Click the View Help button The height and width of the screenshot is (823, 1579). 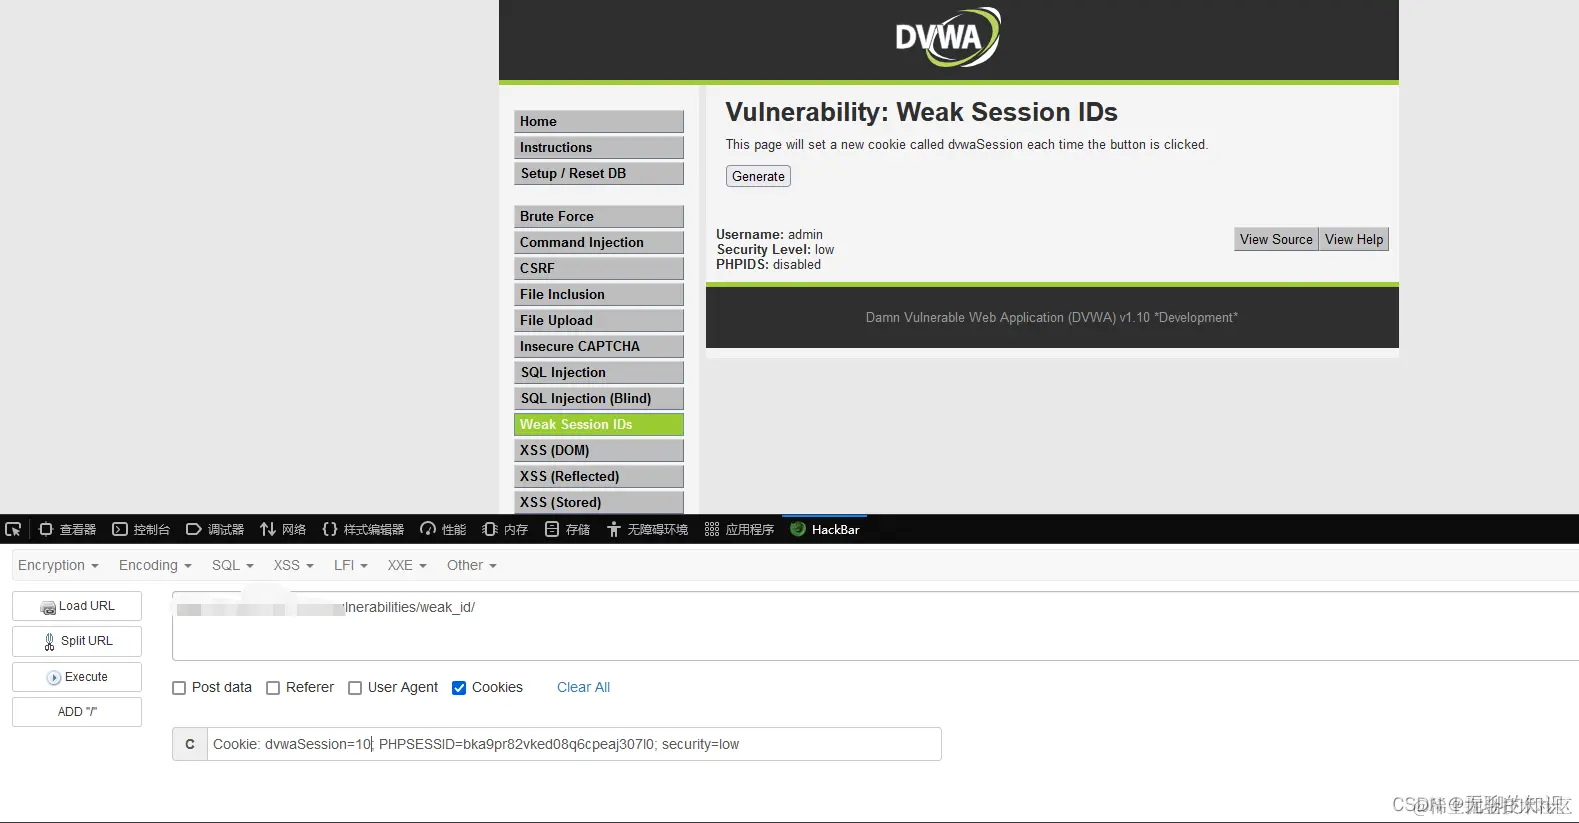(x=1354, y=239)
